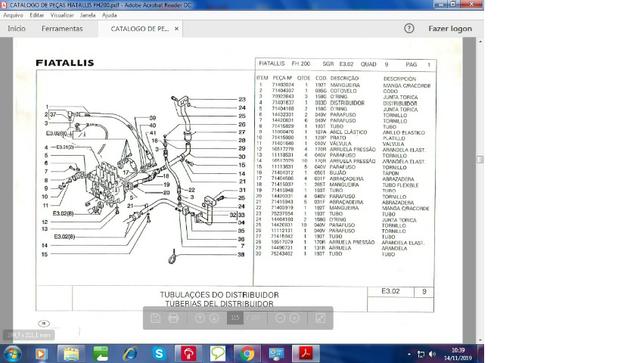The width and height of the screenshot is (640, 363).
Task: Click the Fazer logon link
Action: tap(450, 29)
